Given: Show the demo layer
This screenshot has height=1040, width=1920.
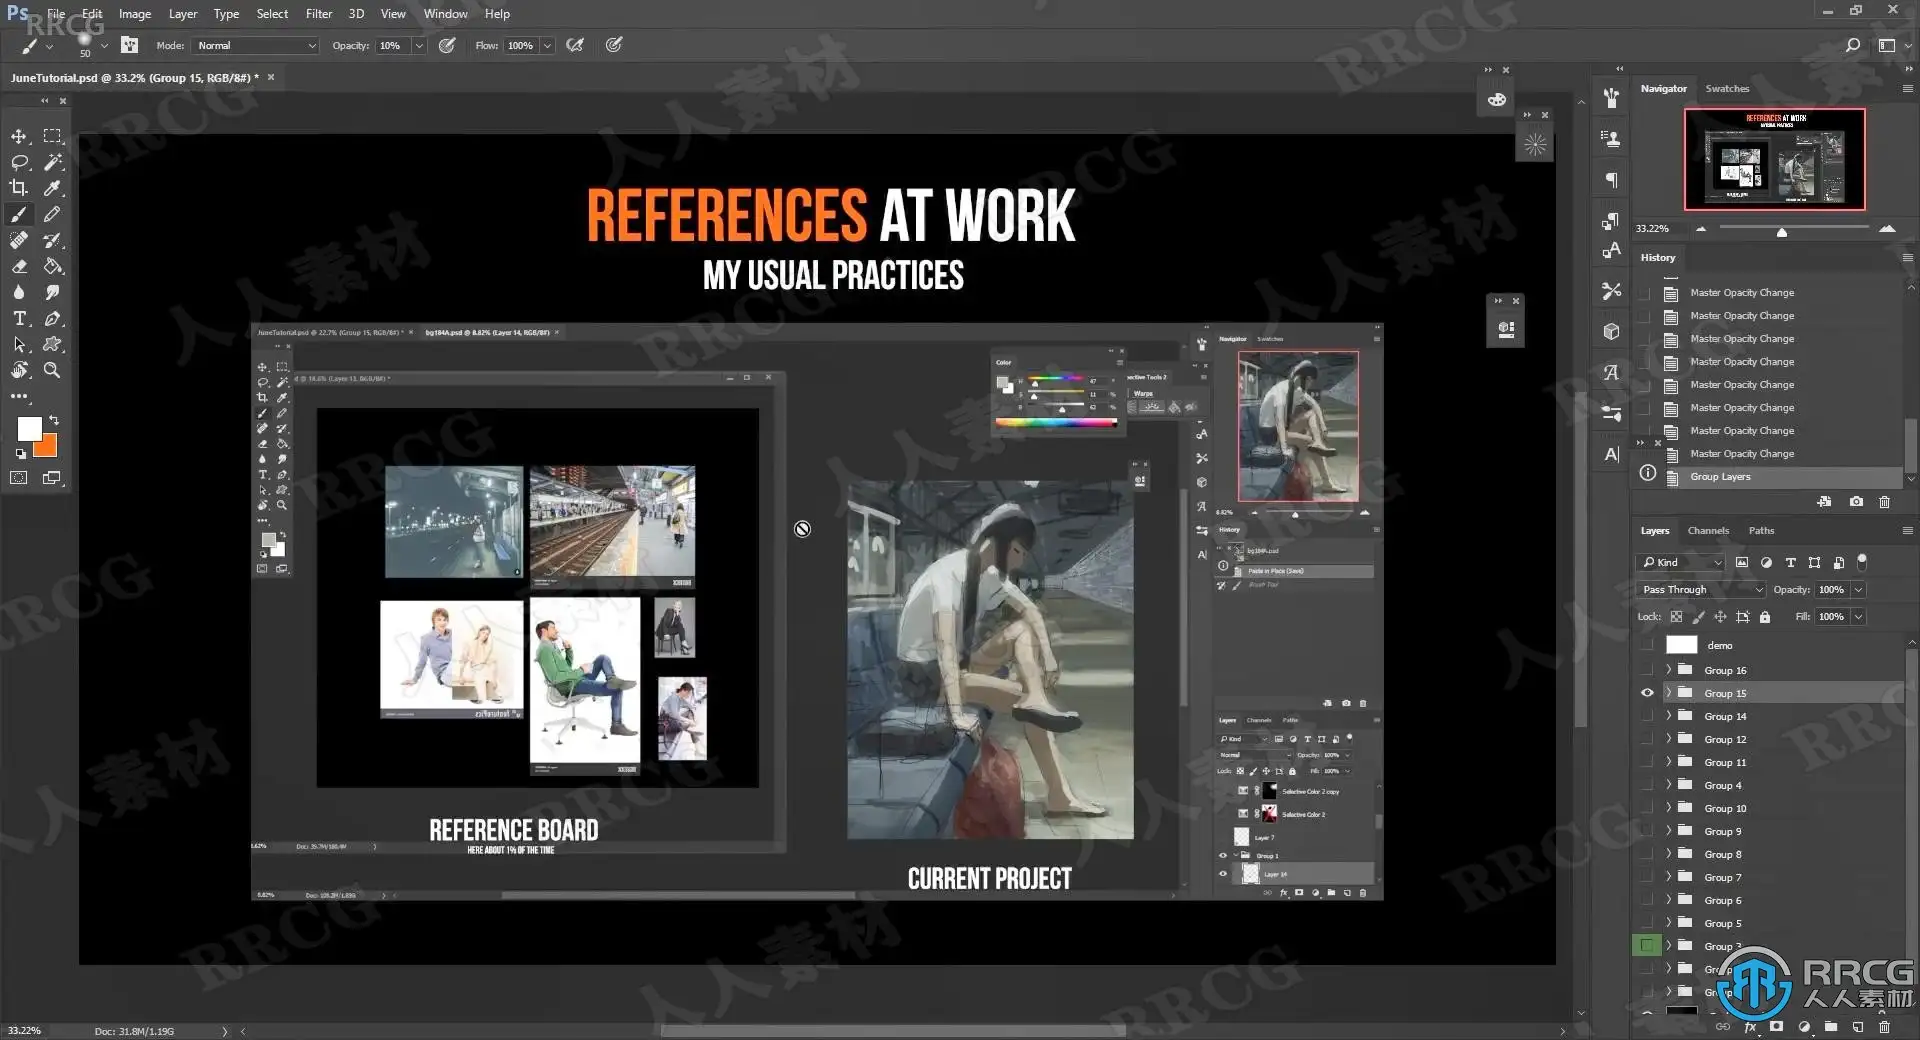Looking at the screenshot, I should point(1647,645).
